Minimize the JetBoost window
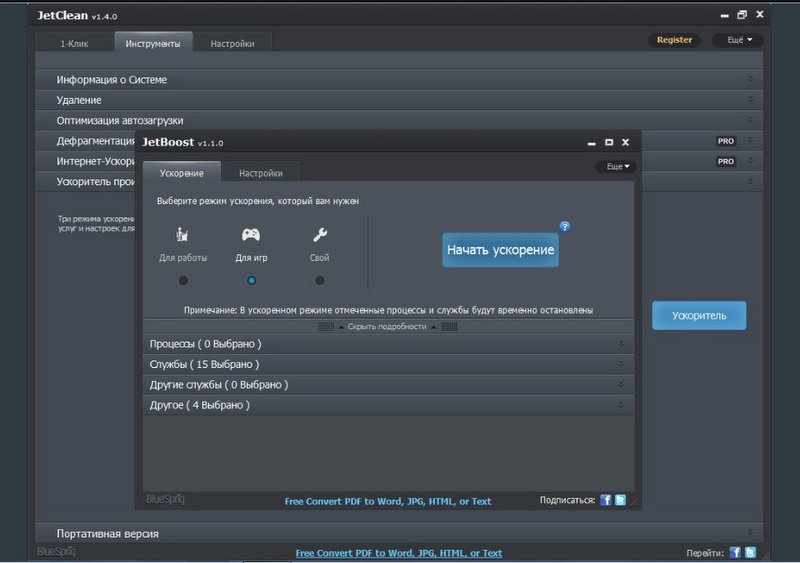This screenshot has width=800, height=563. tap(591, 143)
